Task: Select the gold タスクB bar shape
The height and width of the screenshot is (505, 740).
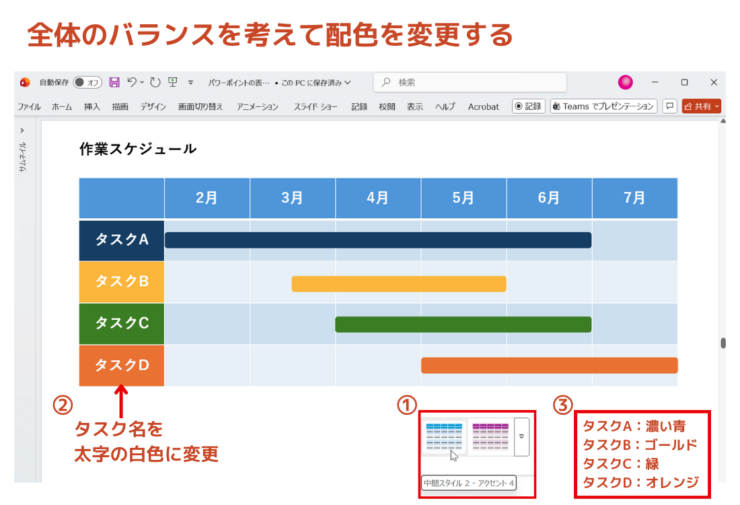Action: pyautogui.click(x=399, y=284)
